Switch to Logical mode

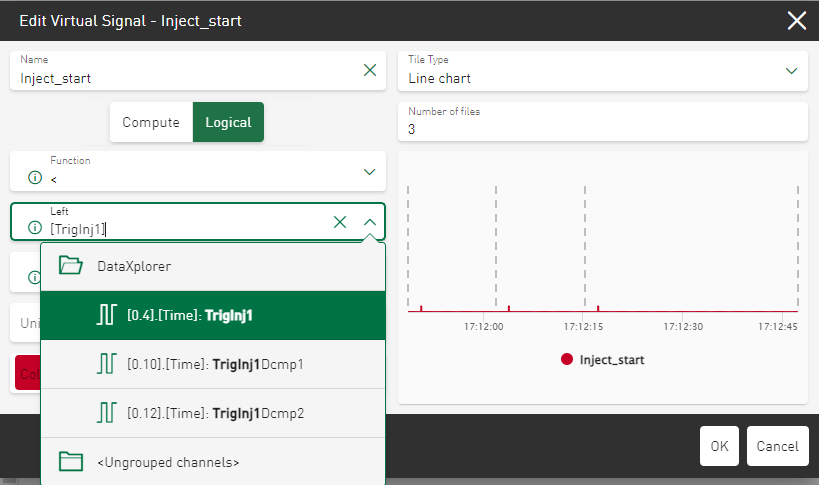click(228, 122)
